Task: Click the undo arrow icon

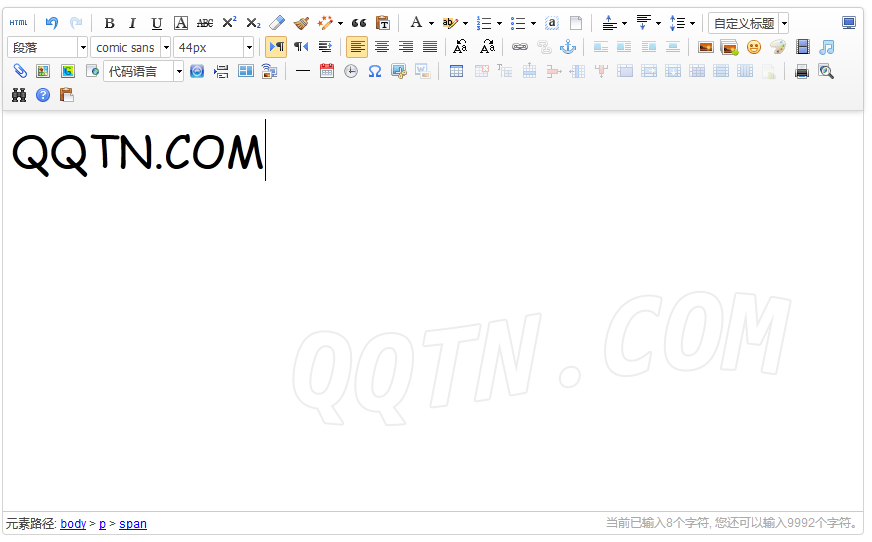Action: coord(52,23)
